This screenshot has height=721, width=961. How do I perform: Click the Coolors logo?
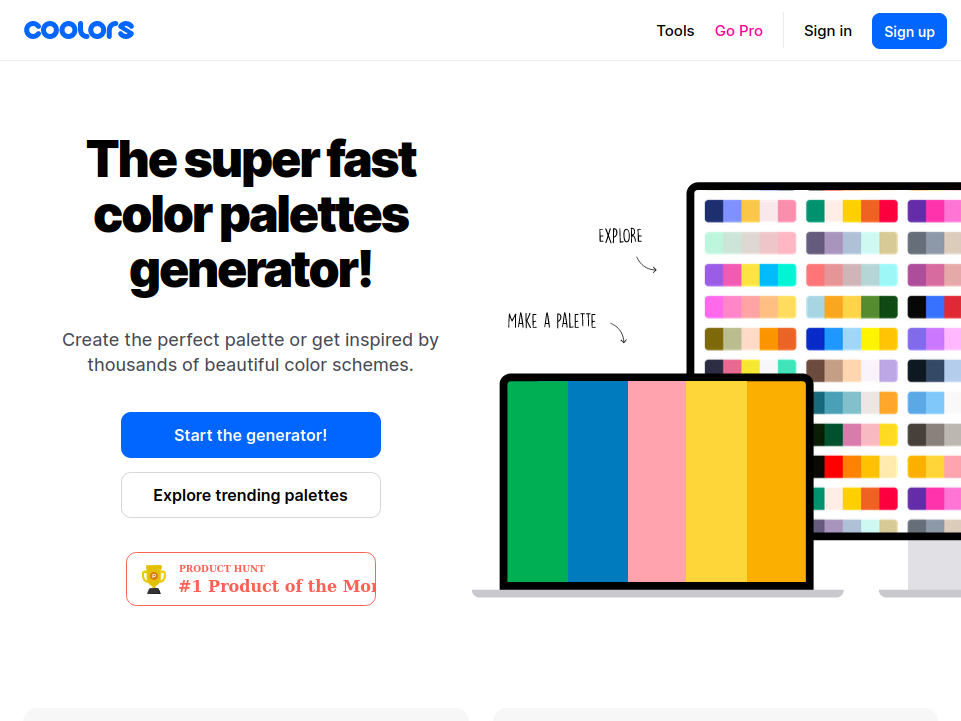pyautogui.click(x=79, y=30)
